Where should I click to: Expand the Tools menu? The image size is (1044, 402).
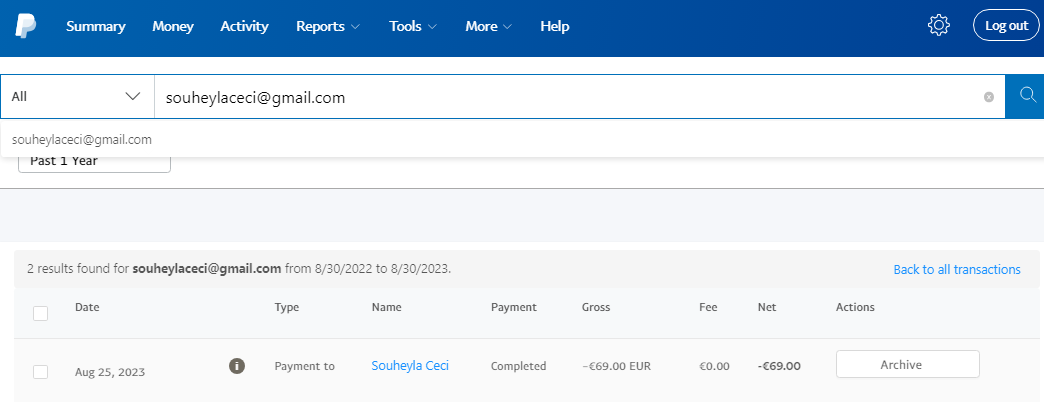coord(412,26)
